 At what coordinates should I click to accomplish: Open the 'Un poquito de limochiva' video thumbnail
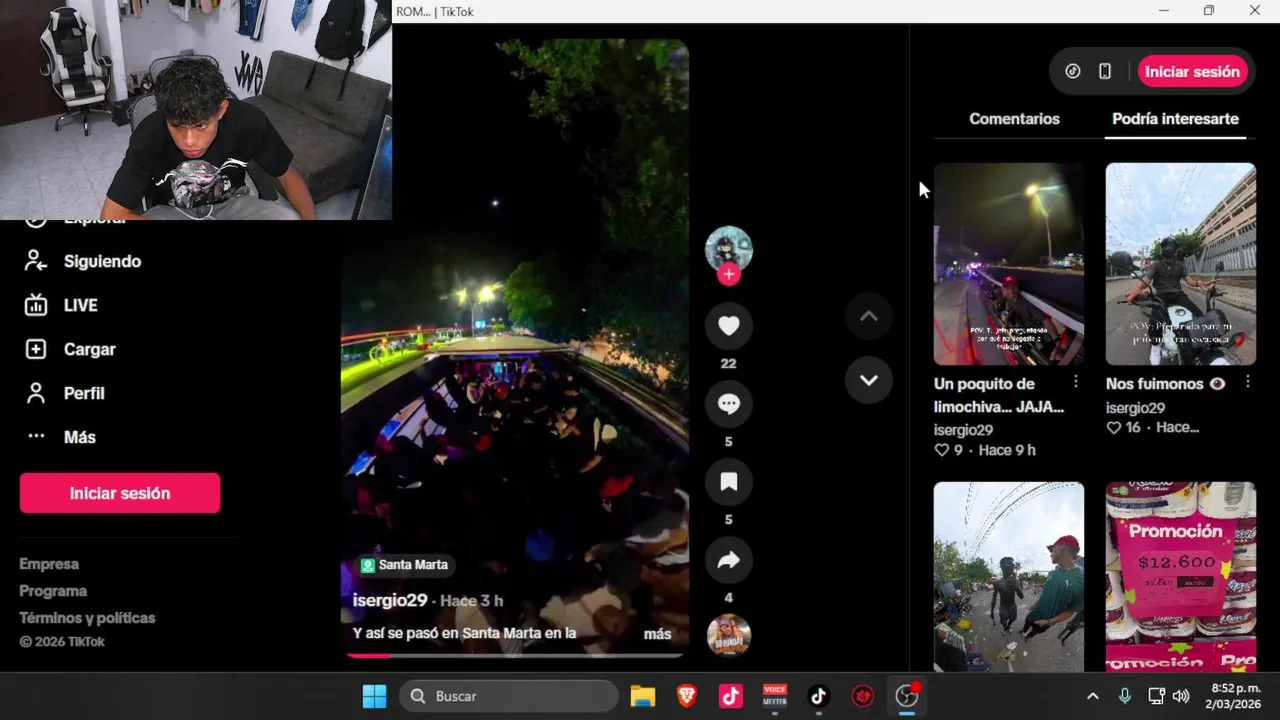[1009, 264]
